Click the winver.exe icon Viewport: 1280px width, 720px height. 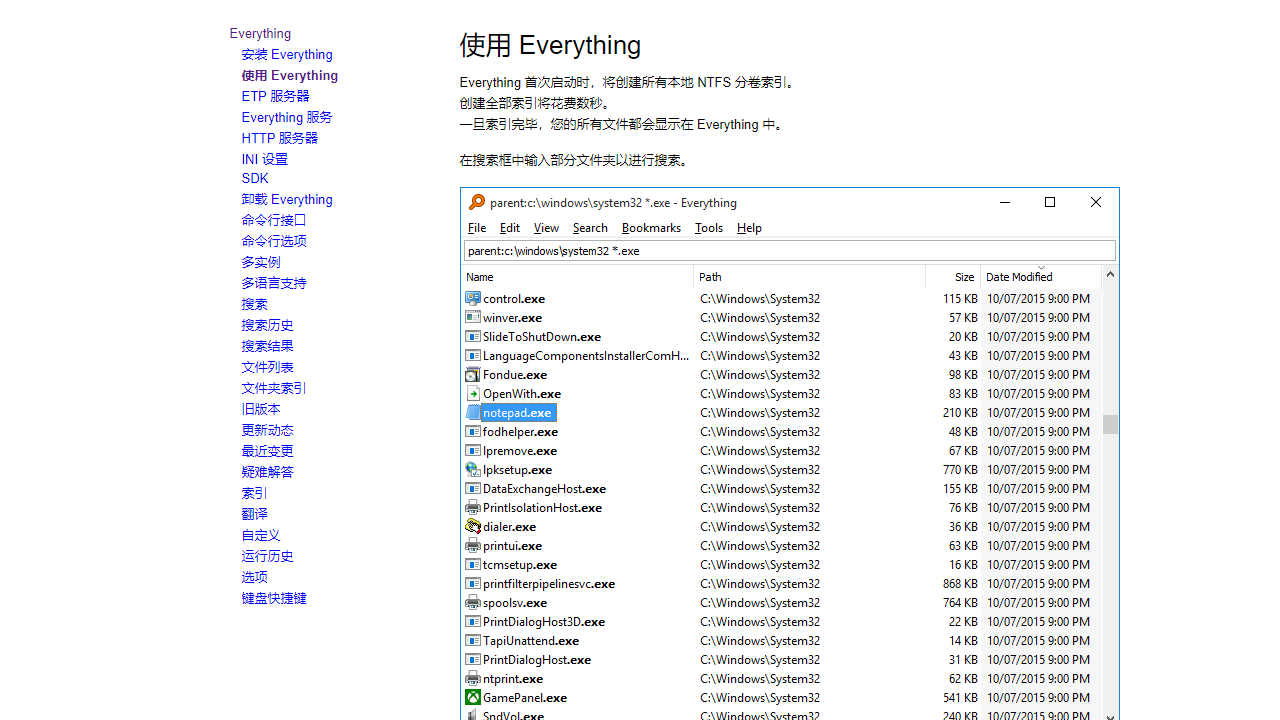(x=473, y=317)
